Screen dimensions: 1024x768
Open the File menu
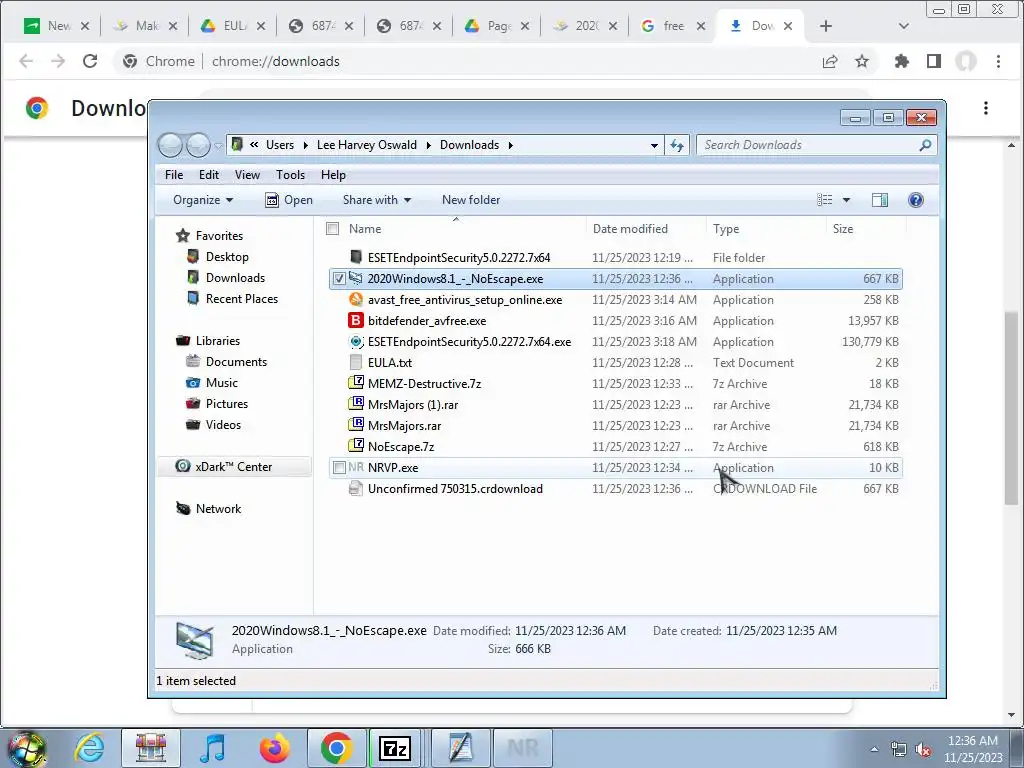pyautogui.click(x=174, y=175)
